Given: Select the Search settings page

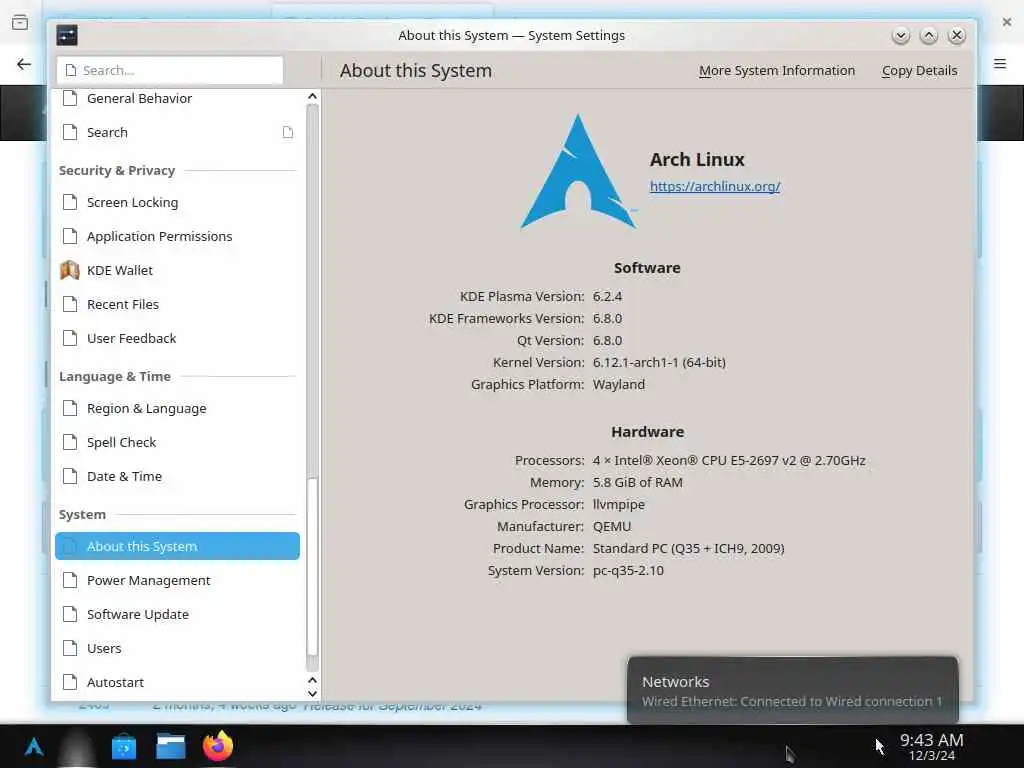Looking at the screenshot, I should 178,133.
